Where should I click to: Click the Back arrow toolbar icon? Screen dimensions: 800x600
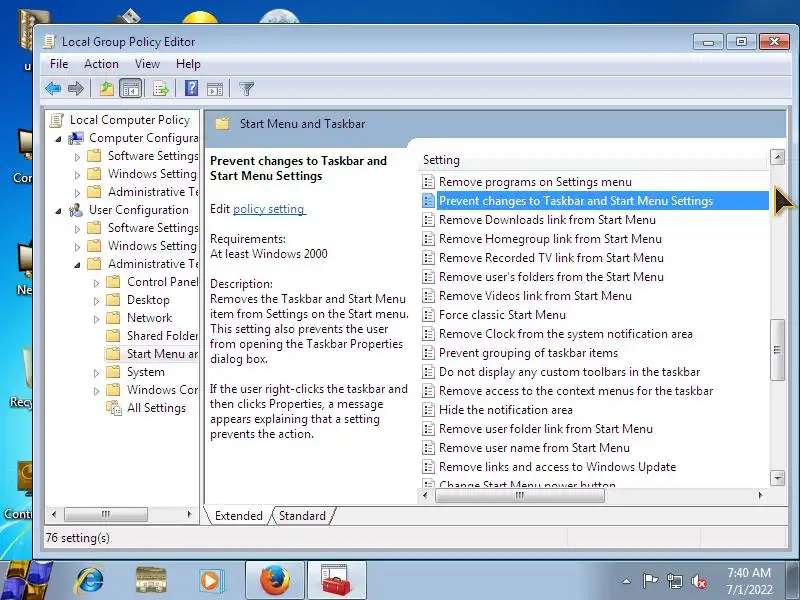(53, 89)
